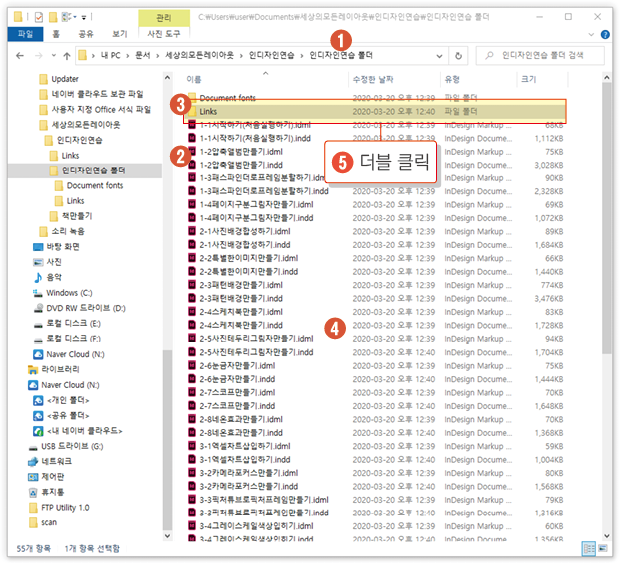The height and width of the screenshot is (563, 620).
Task: Select the 2-4스케치북만들기.indd file
Action: [241, 325]
